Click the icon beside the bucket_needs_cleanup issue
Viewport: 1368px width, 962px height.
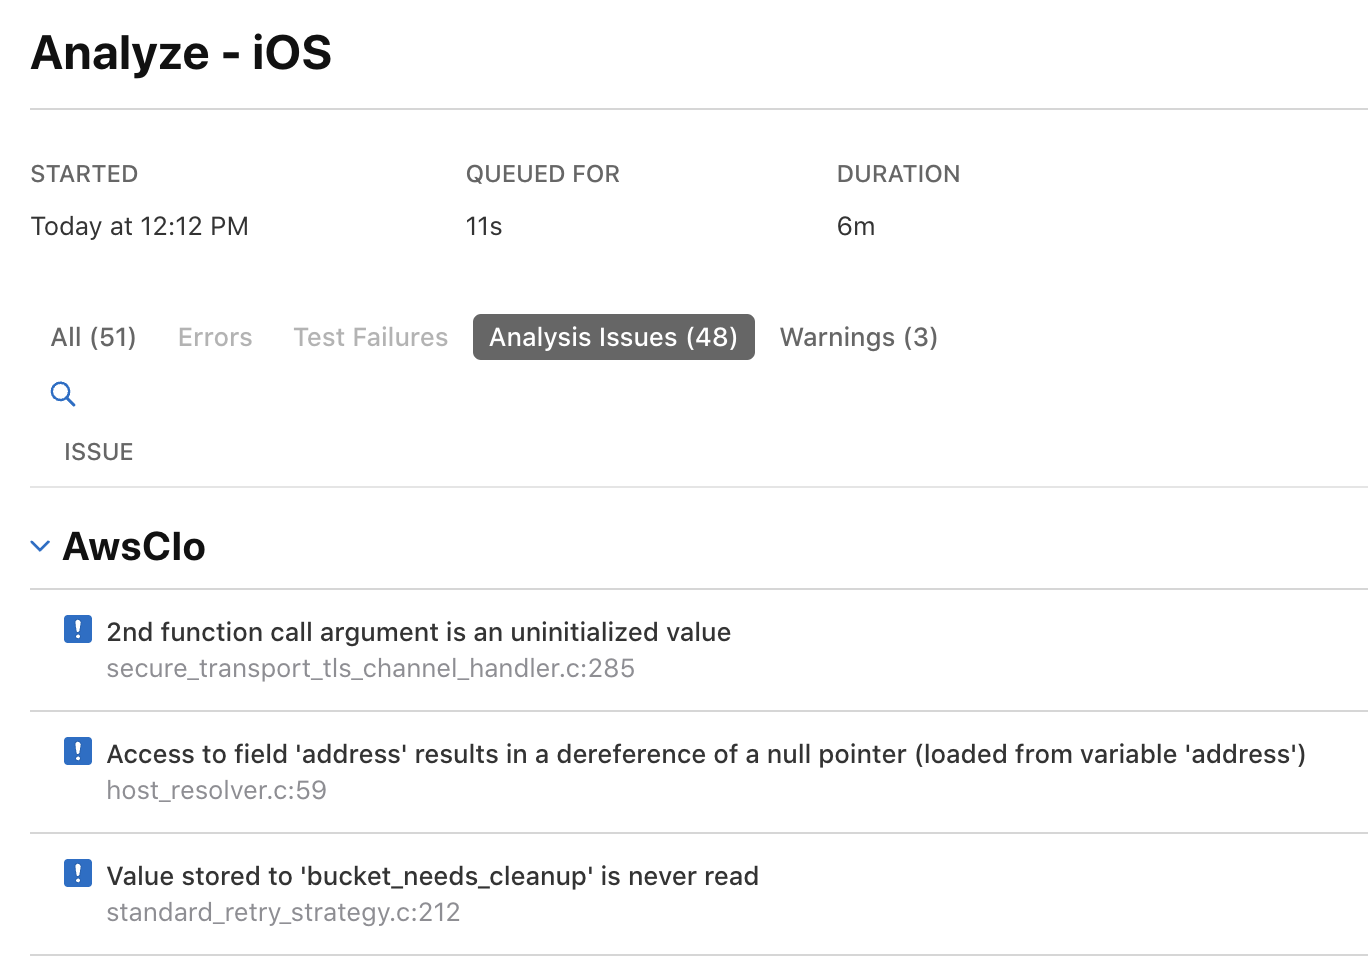click(x=78, y=873)
